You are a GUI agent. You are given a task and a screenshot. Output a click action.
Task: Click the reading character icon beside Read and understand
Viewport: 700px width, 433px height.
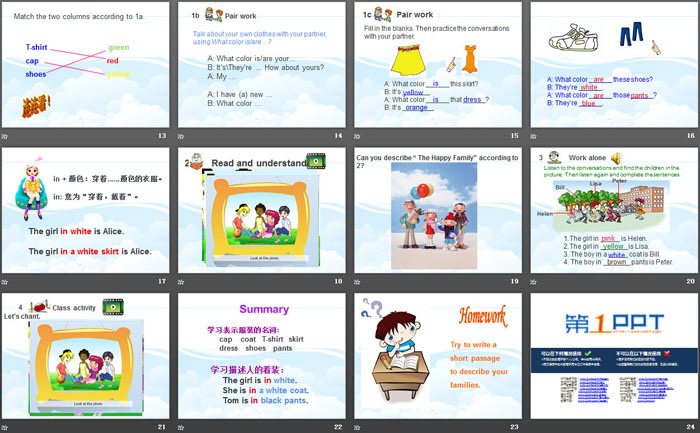pyautogui.click(x=196, y=161)
